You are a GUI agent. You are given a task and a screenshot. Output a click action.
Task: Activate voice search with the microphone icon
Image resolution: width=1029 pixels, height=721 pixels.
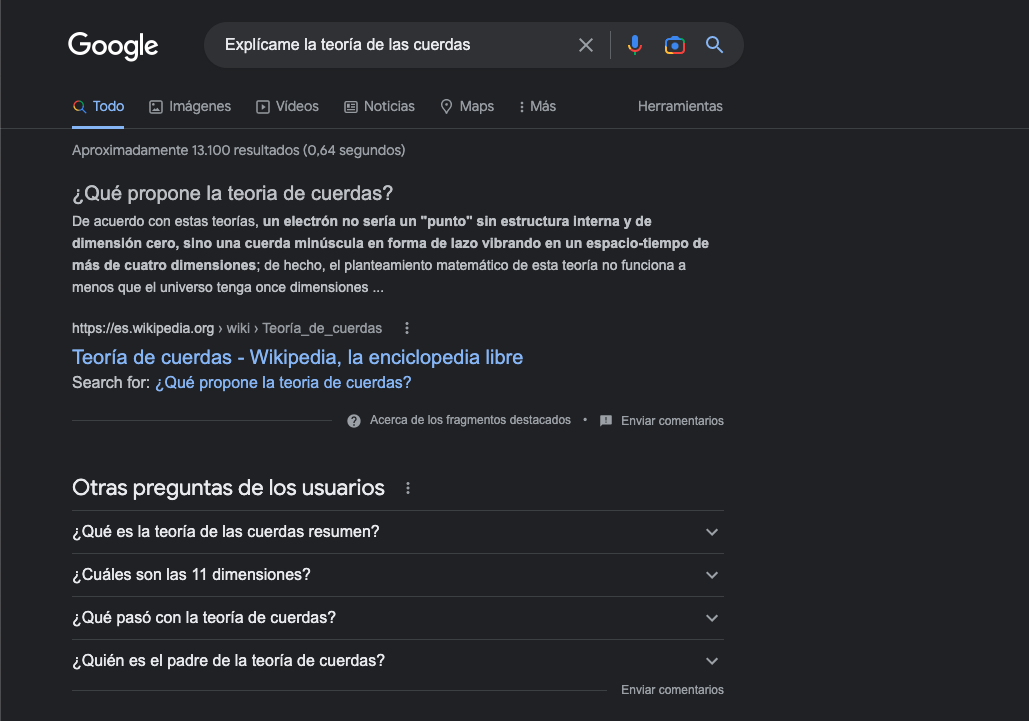pyautogui.click(x=635, y=45)
